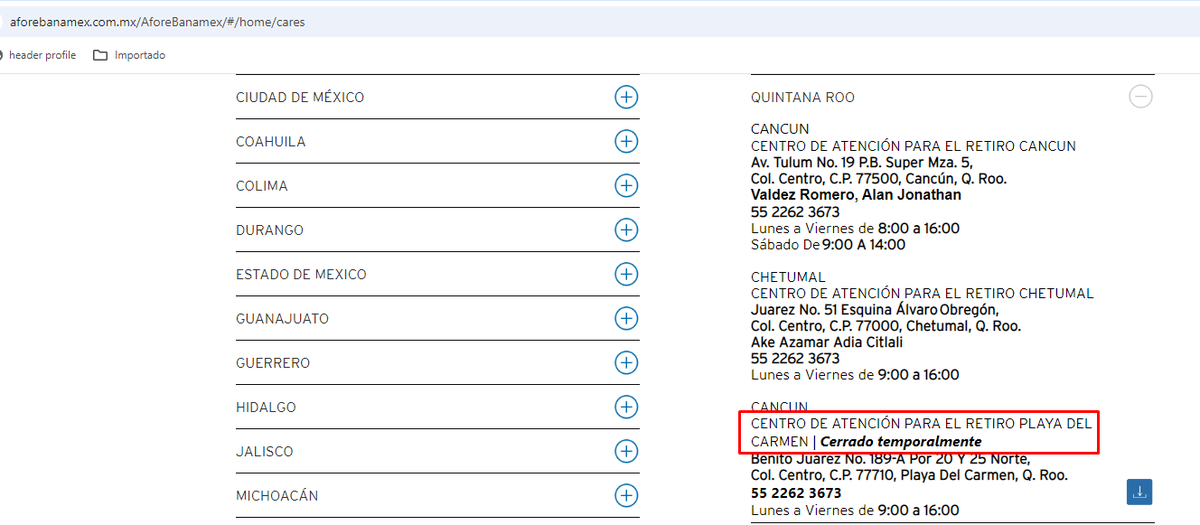The width and height of the screenshot is (1200, 525).
Task: Expand the HIDALGO plus icon
Action: [x=626, y=407]
